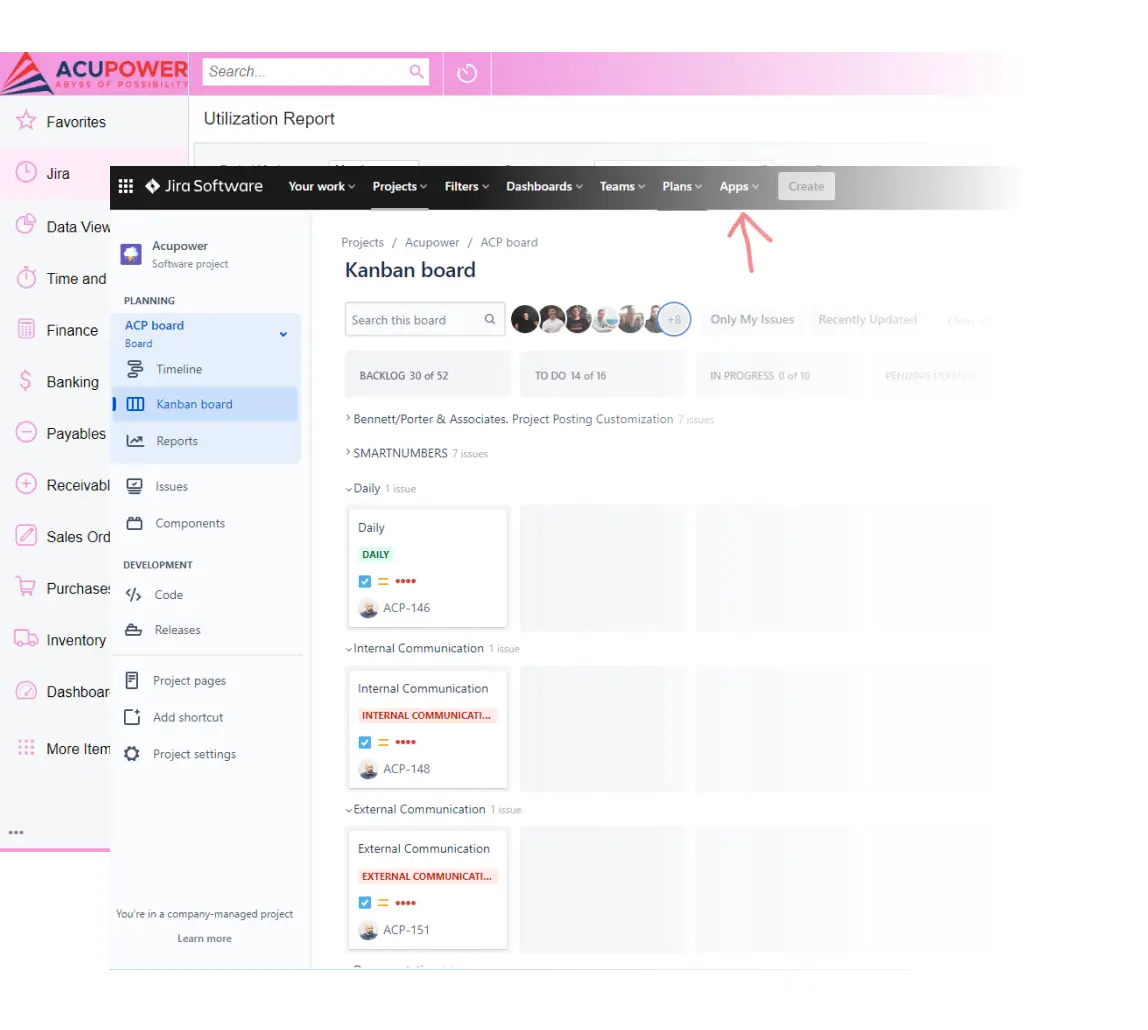Open the Dashboards menu
This screenshot has width=1148, height=1030.
coord(544,187)
